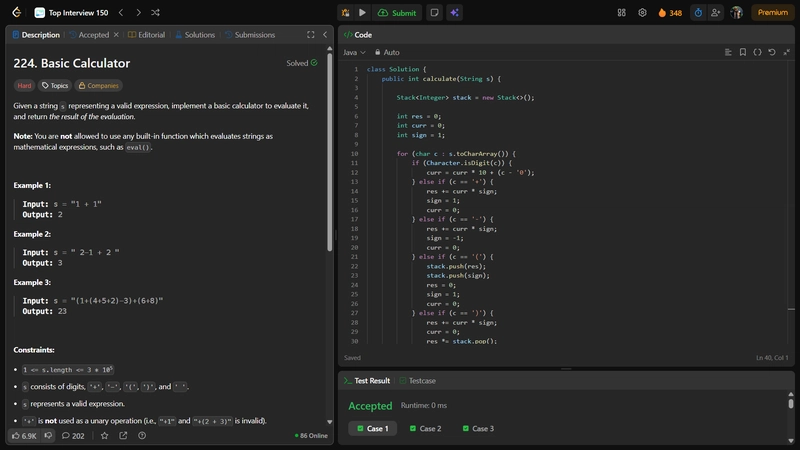Image resolution: width=800 pixels, height=450 pixels.
Task: Upvote the problem with 6.9K likes
Action: (24, 436)
